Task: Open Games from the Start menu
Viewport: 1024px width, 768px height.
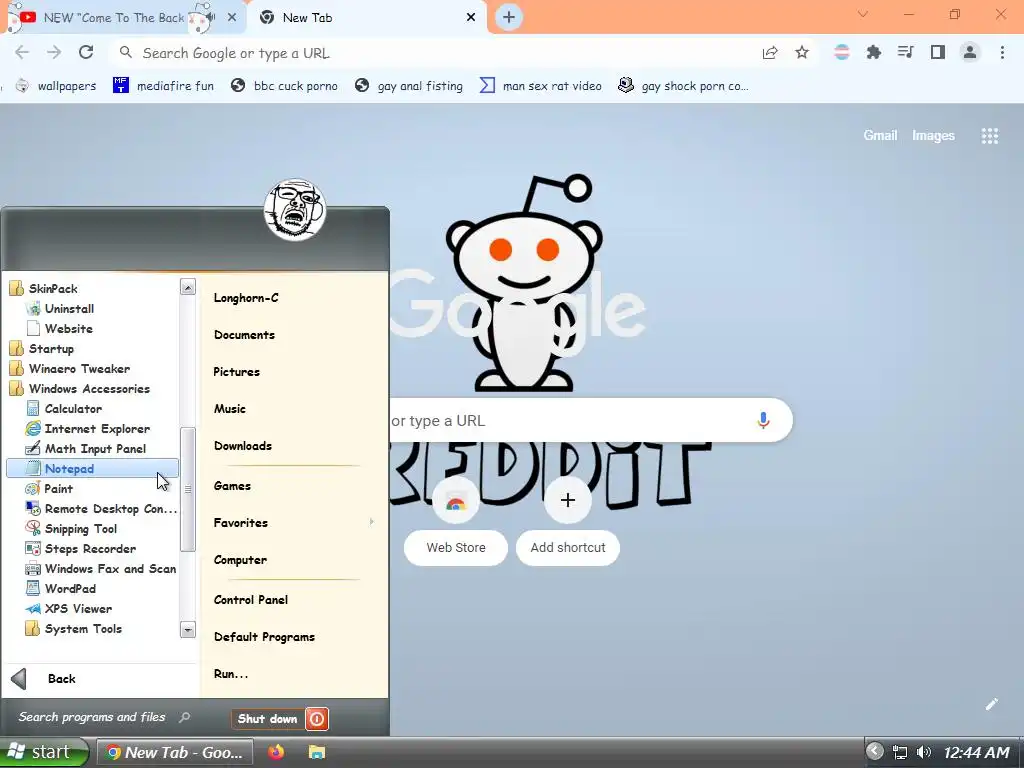Action: [232, 486]
